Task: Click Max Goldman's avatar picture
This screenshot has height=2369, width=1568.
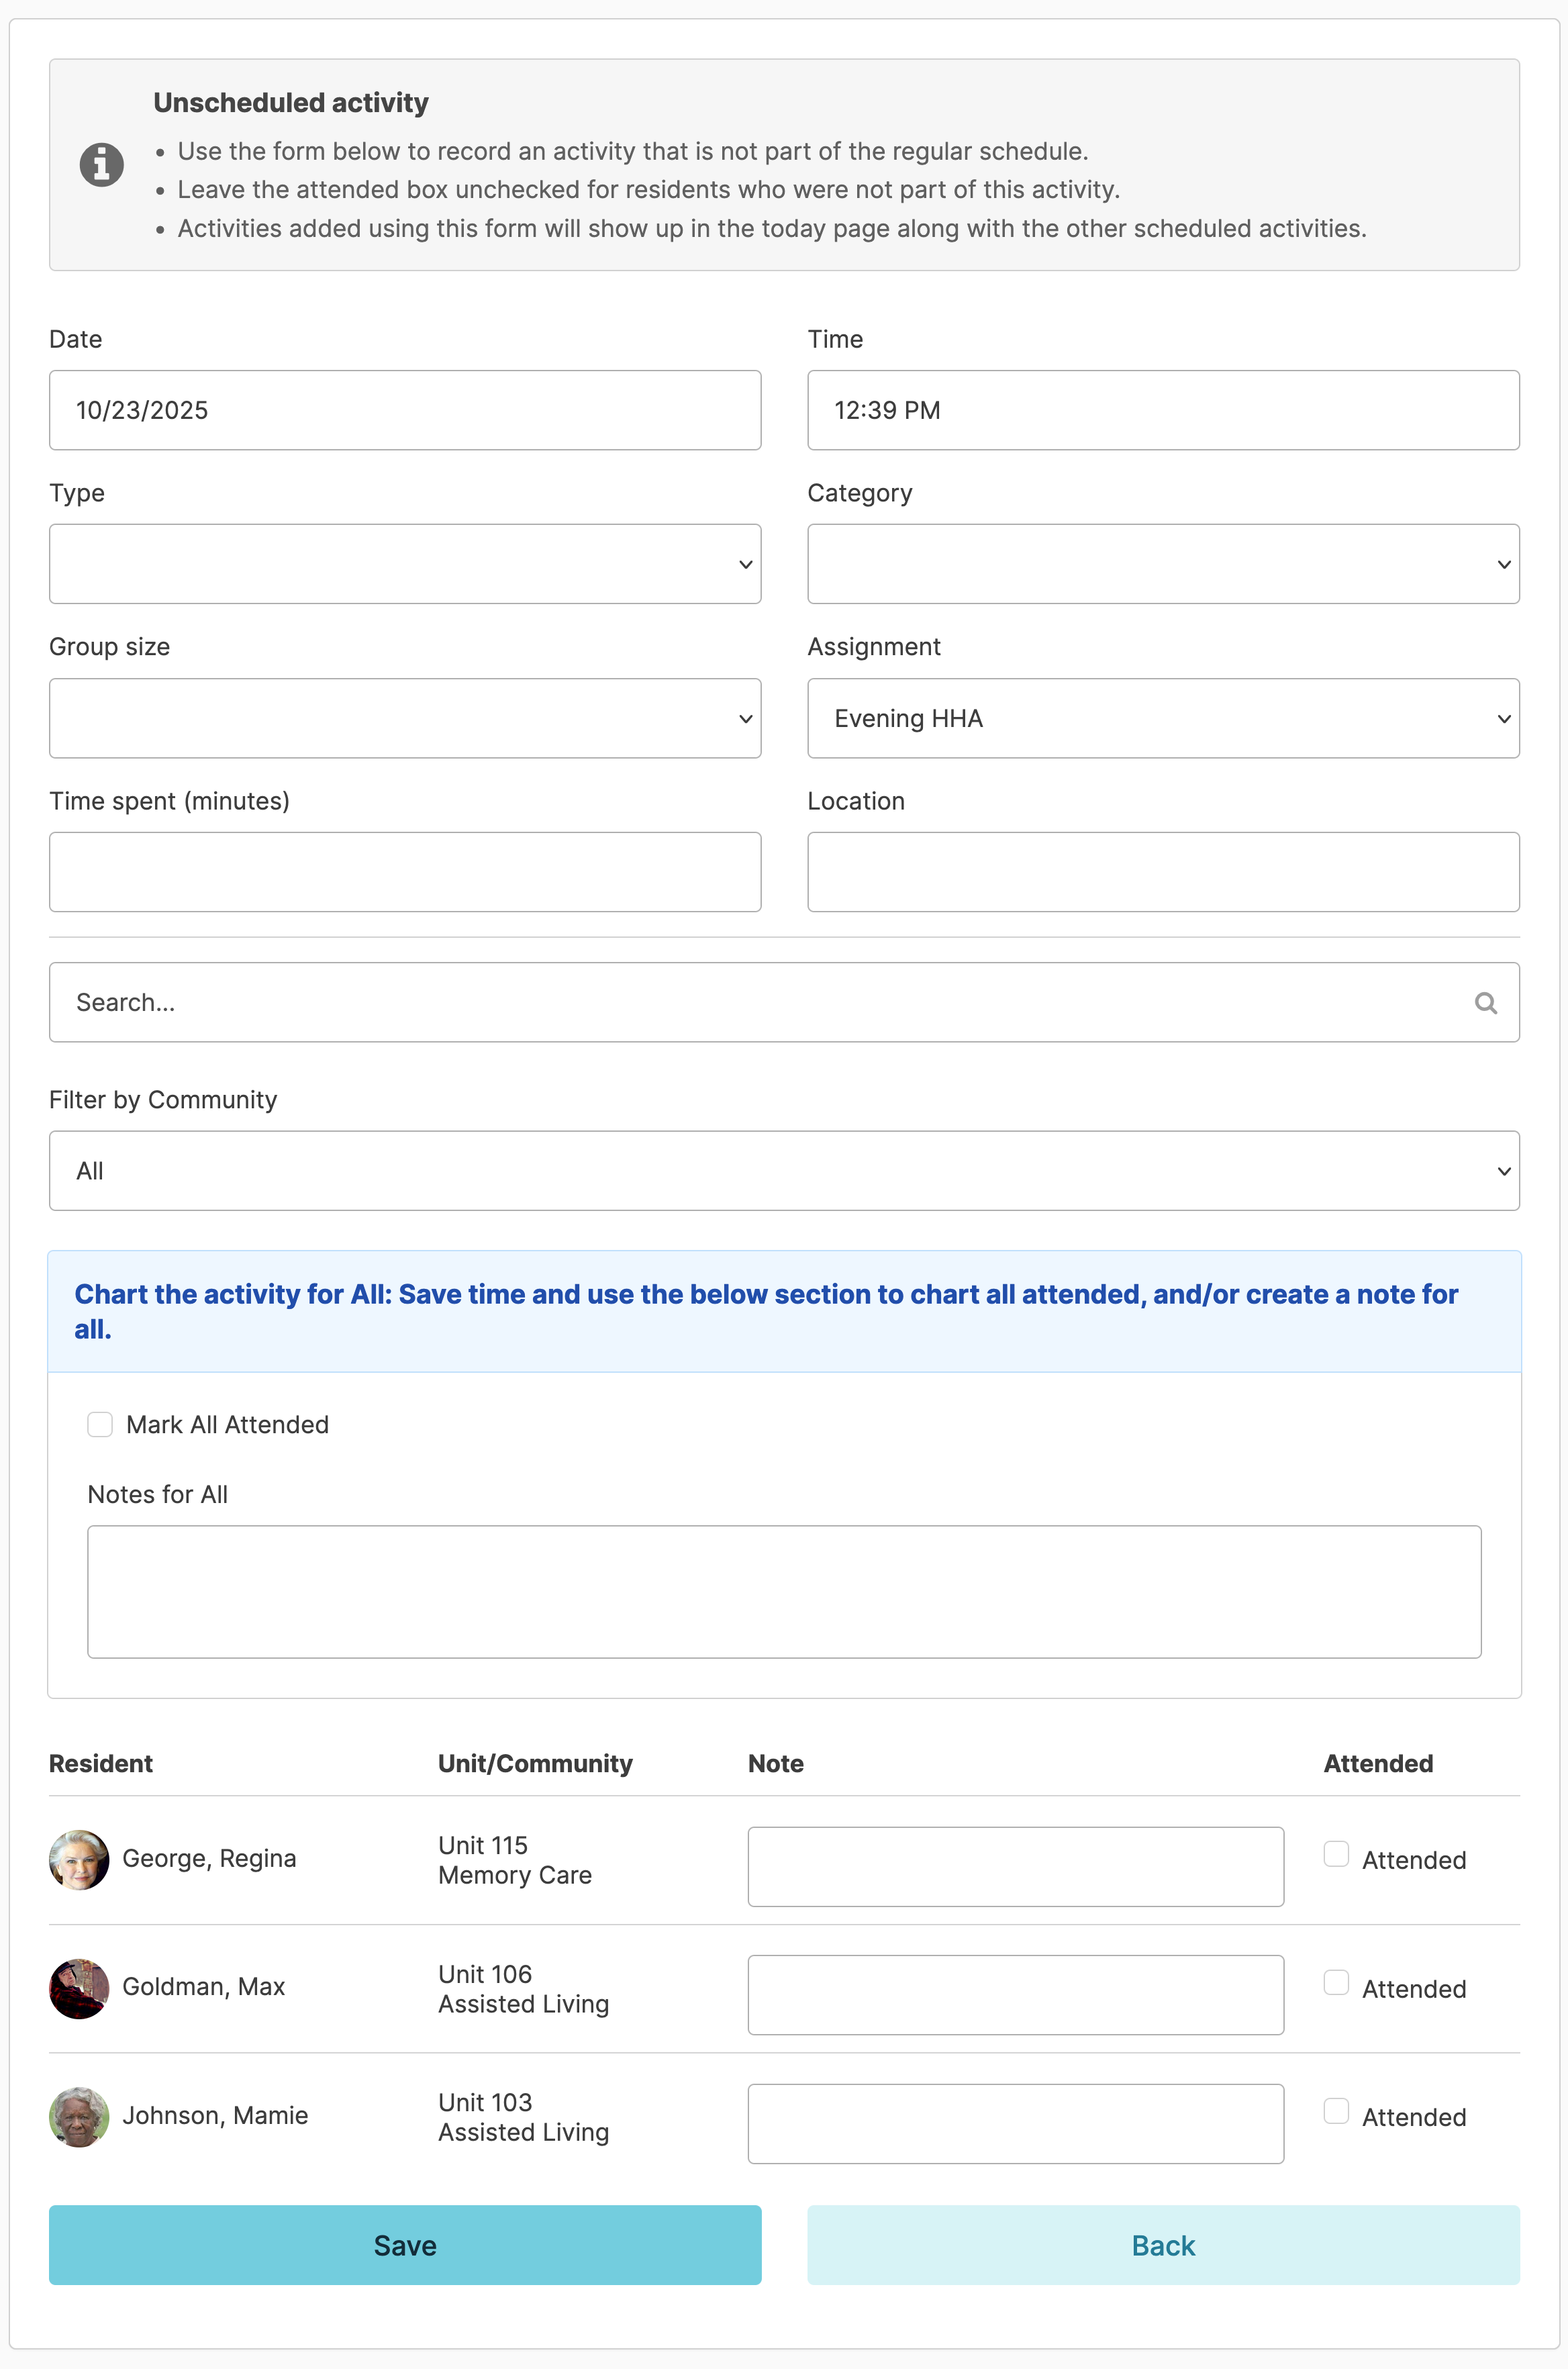Action: point(79,1988)
